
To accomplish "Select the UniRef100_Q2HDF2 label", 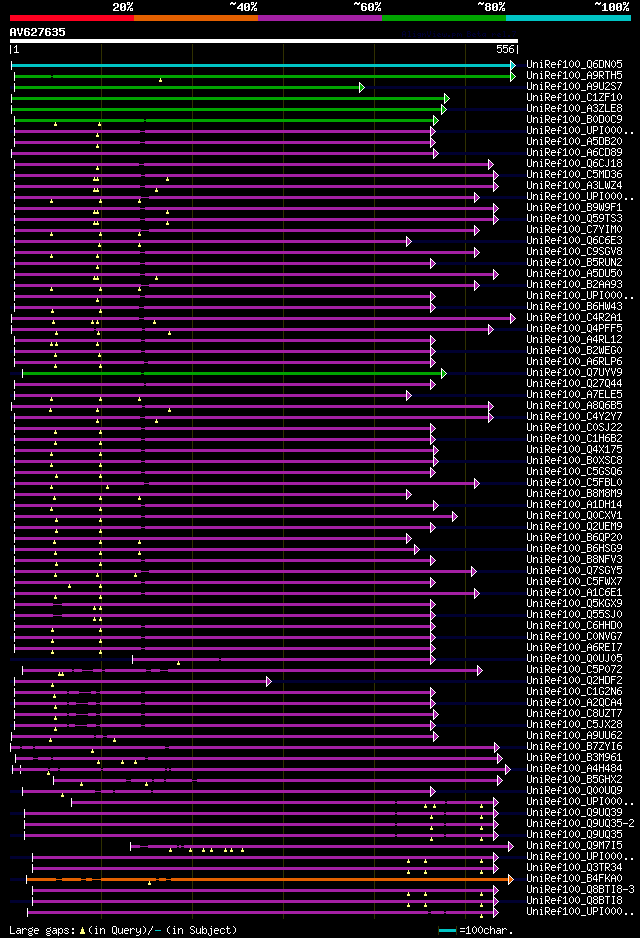I will (x=574, y=681).
